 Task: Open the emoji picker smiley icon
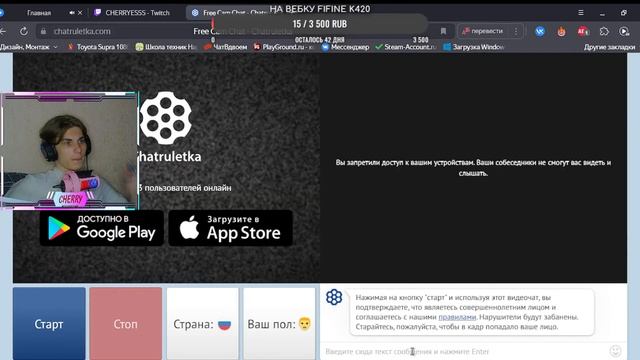pos(616,351)
